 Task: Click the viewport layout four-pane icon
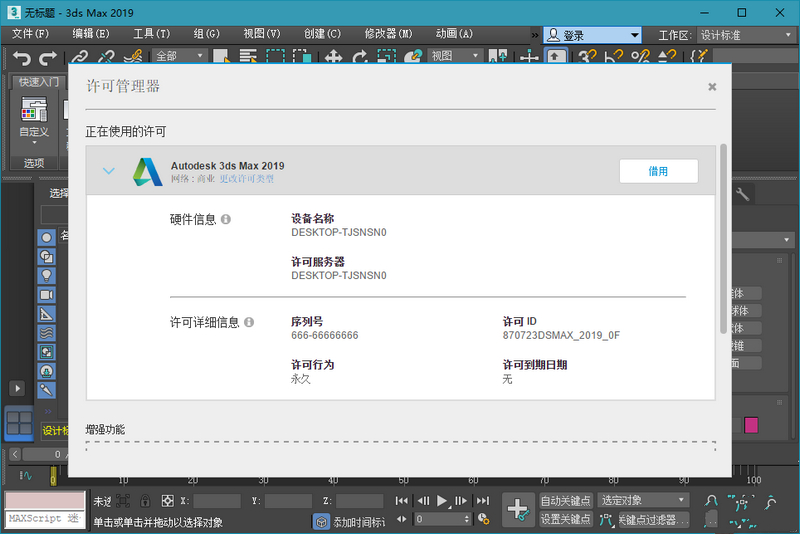pyautogui.click(x=19, y=423)
